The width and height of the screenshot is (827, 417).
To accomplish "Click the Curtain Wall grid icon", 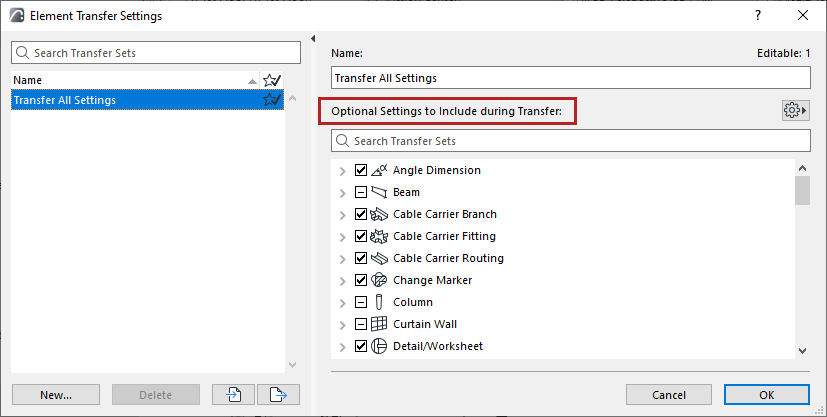I will 378,324.
